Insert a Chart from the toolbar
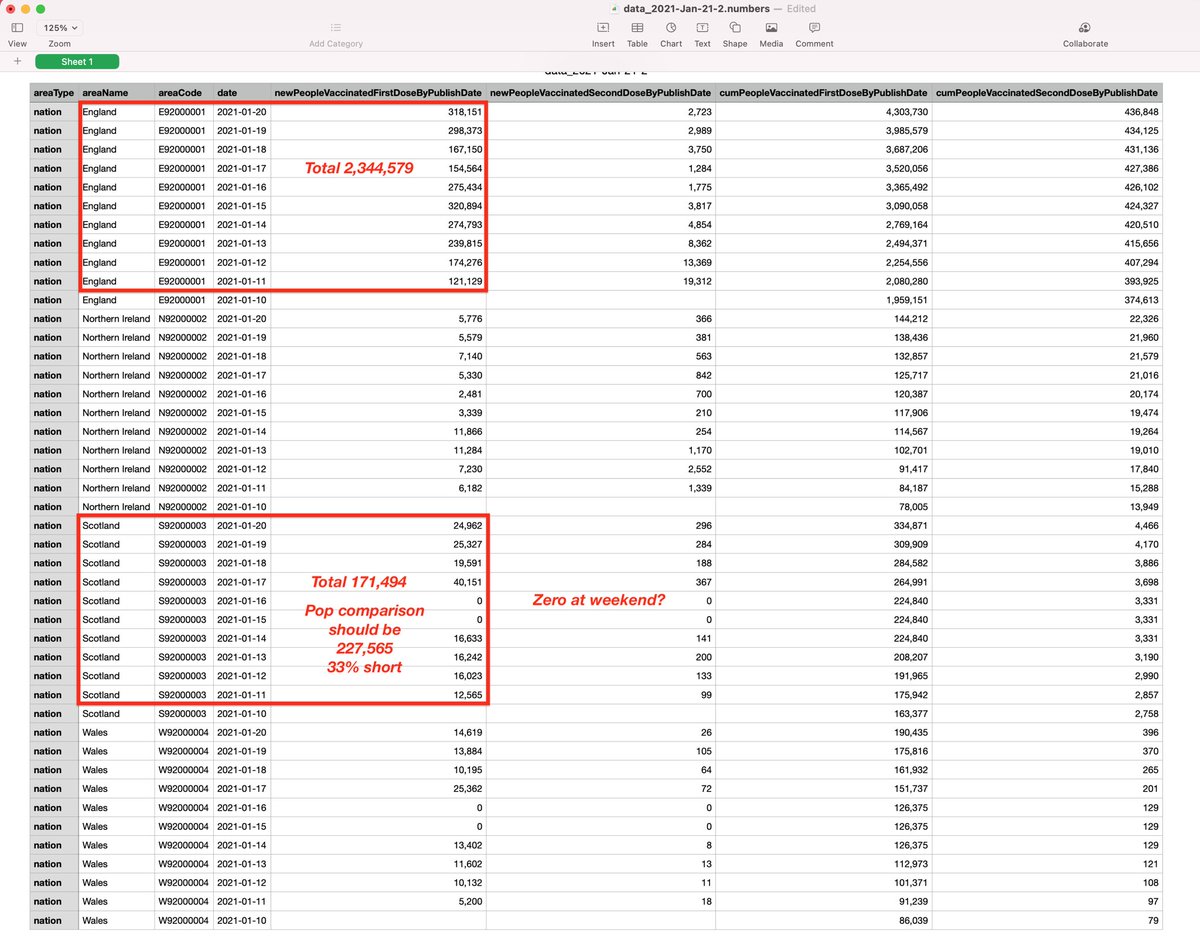The height and width of the screenshot is (949, 1200). coord(671,34)
